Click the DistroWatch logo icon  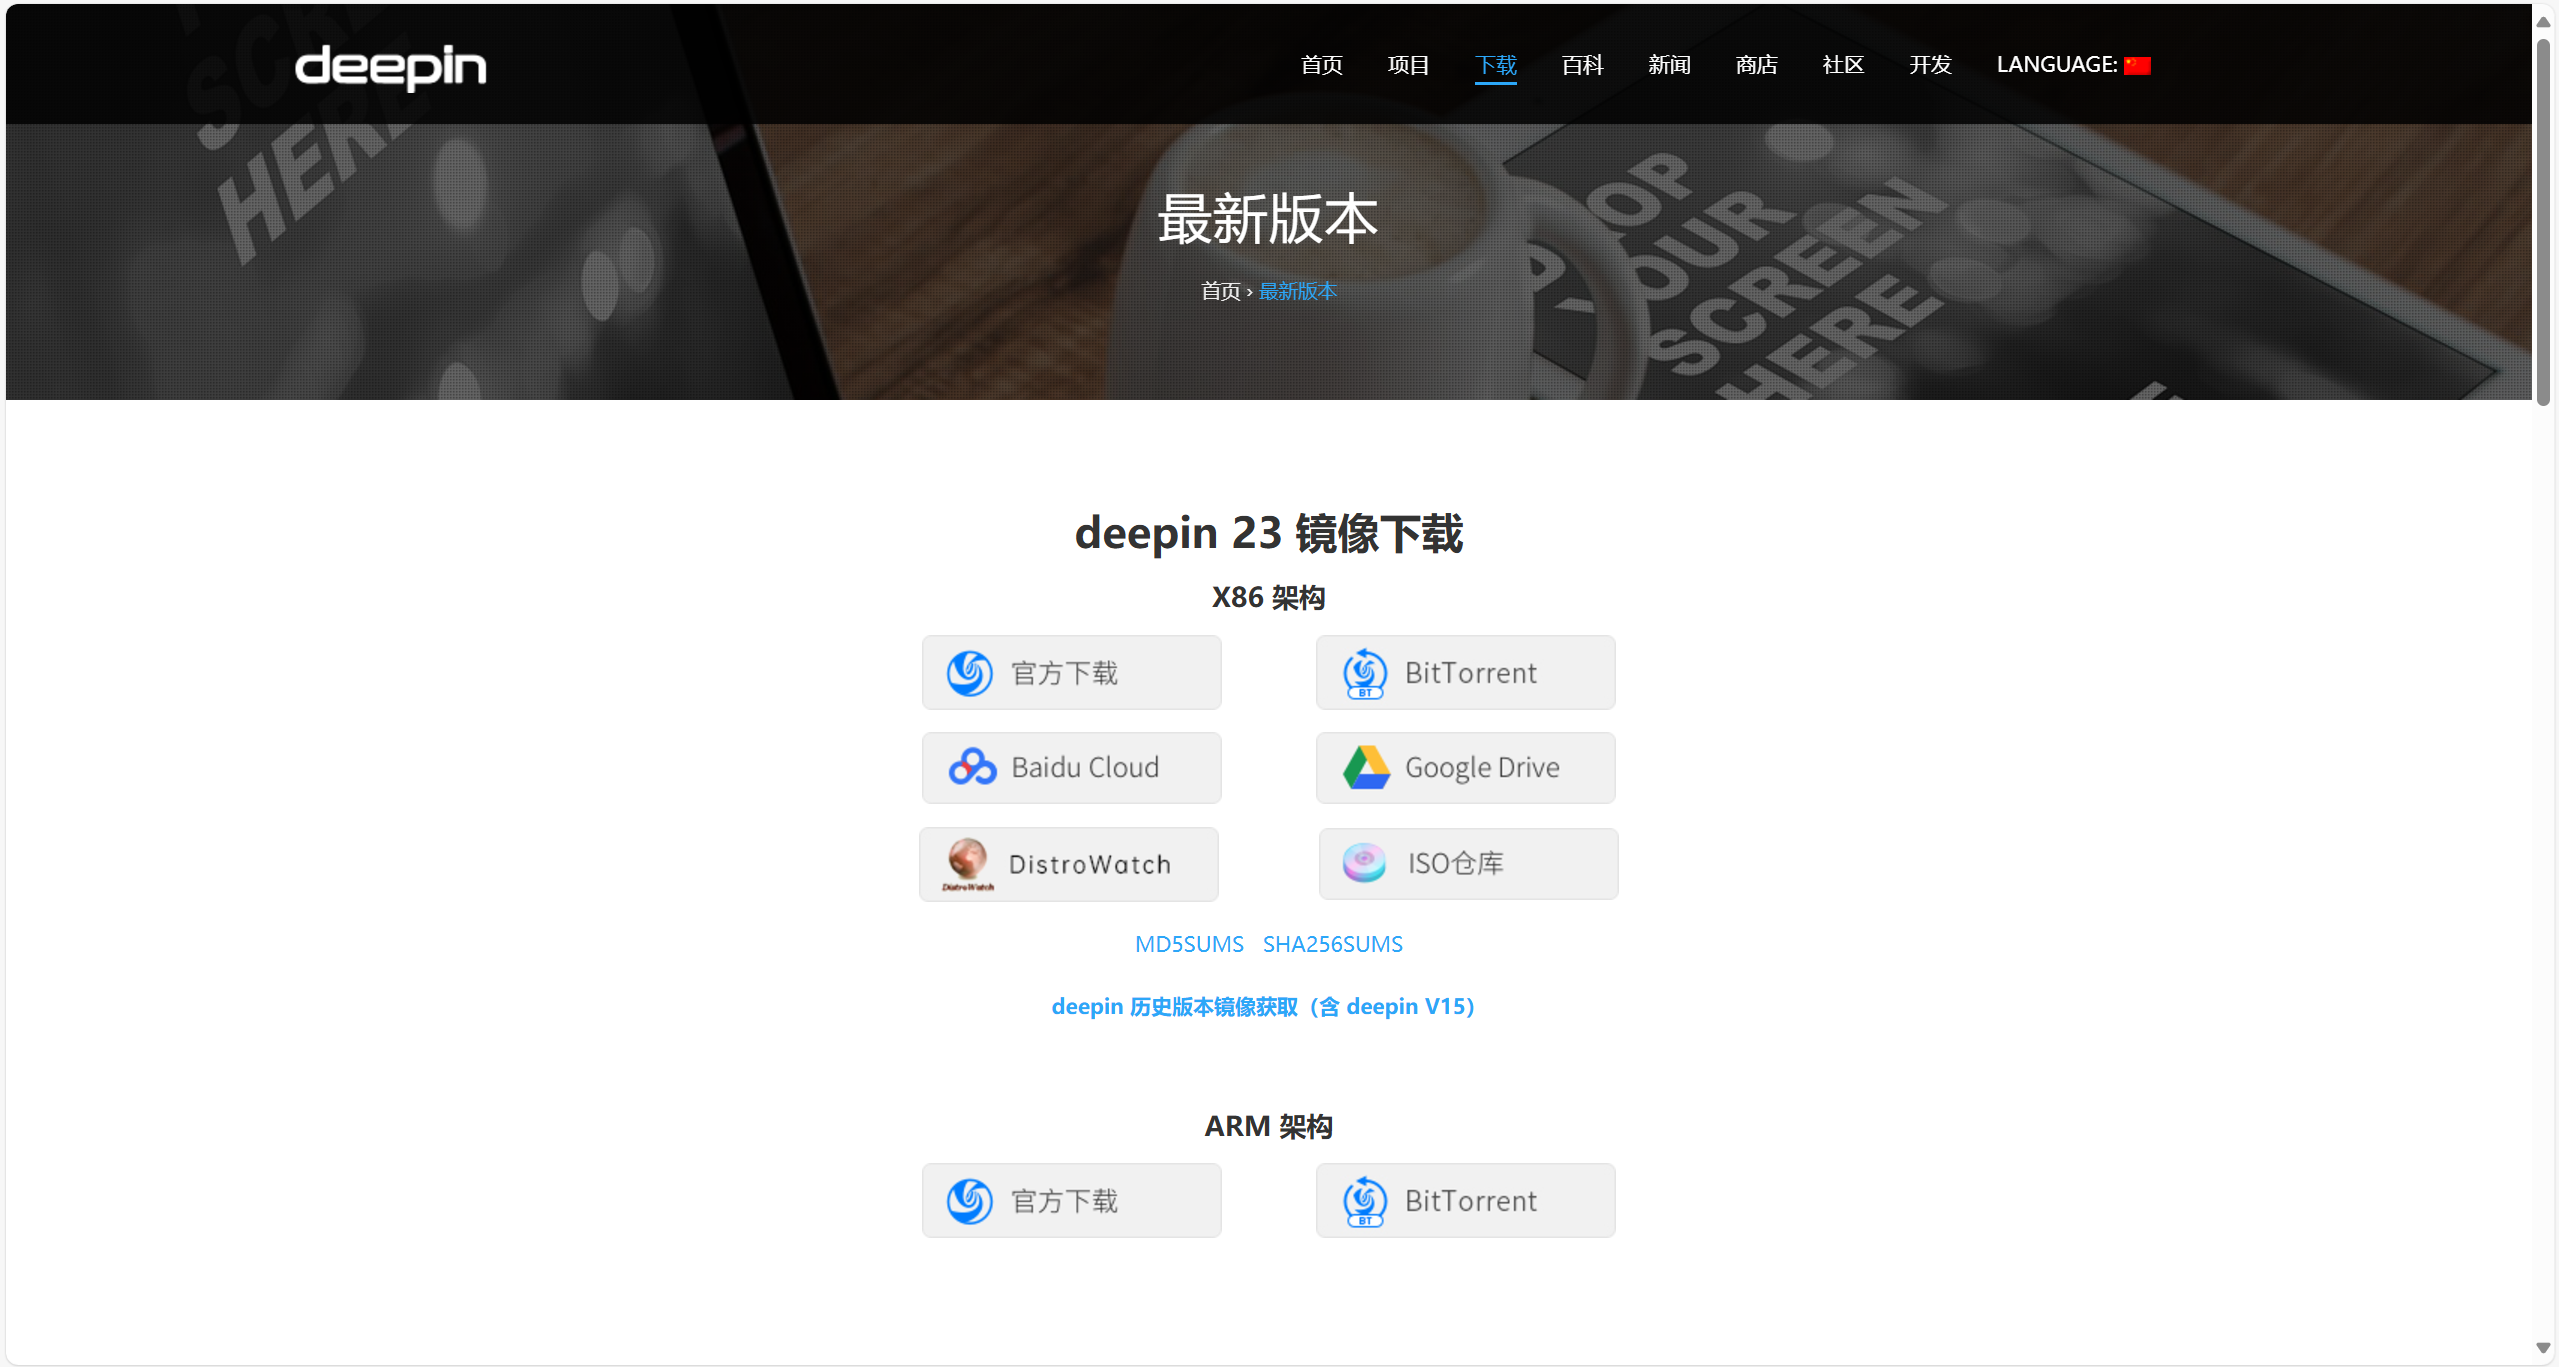(968, 864)
